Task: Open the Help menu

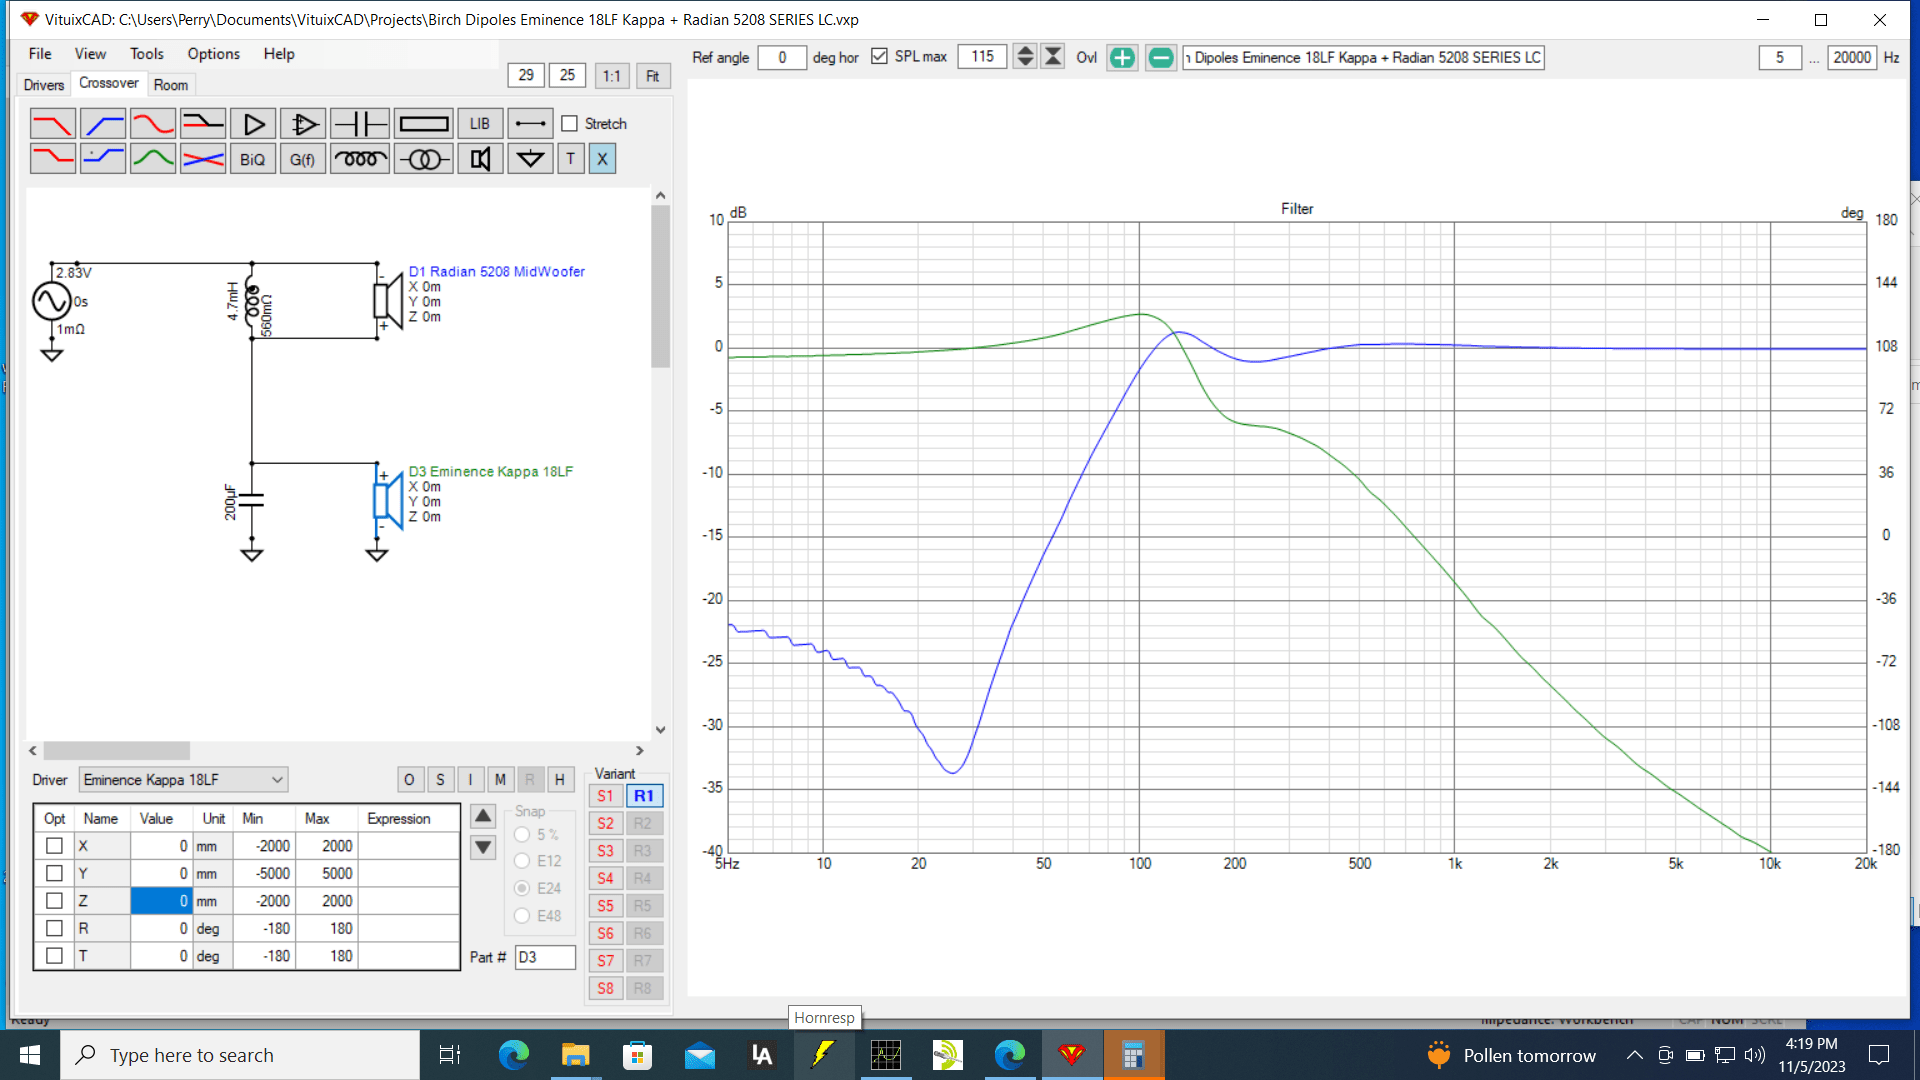Action: click(x=279, y=54)
